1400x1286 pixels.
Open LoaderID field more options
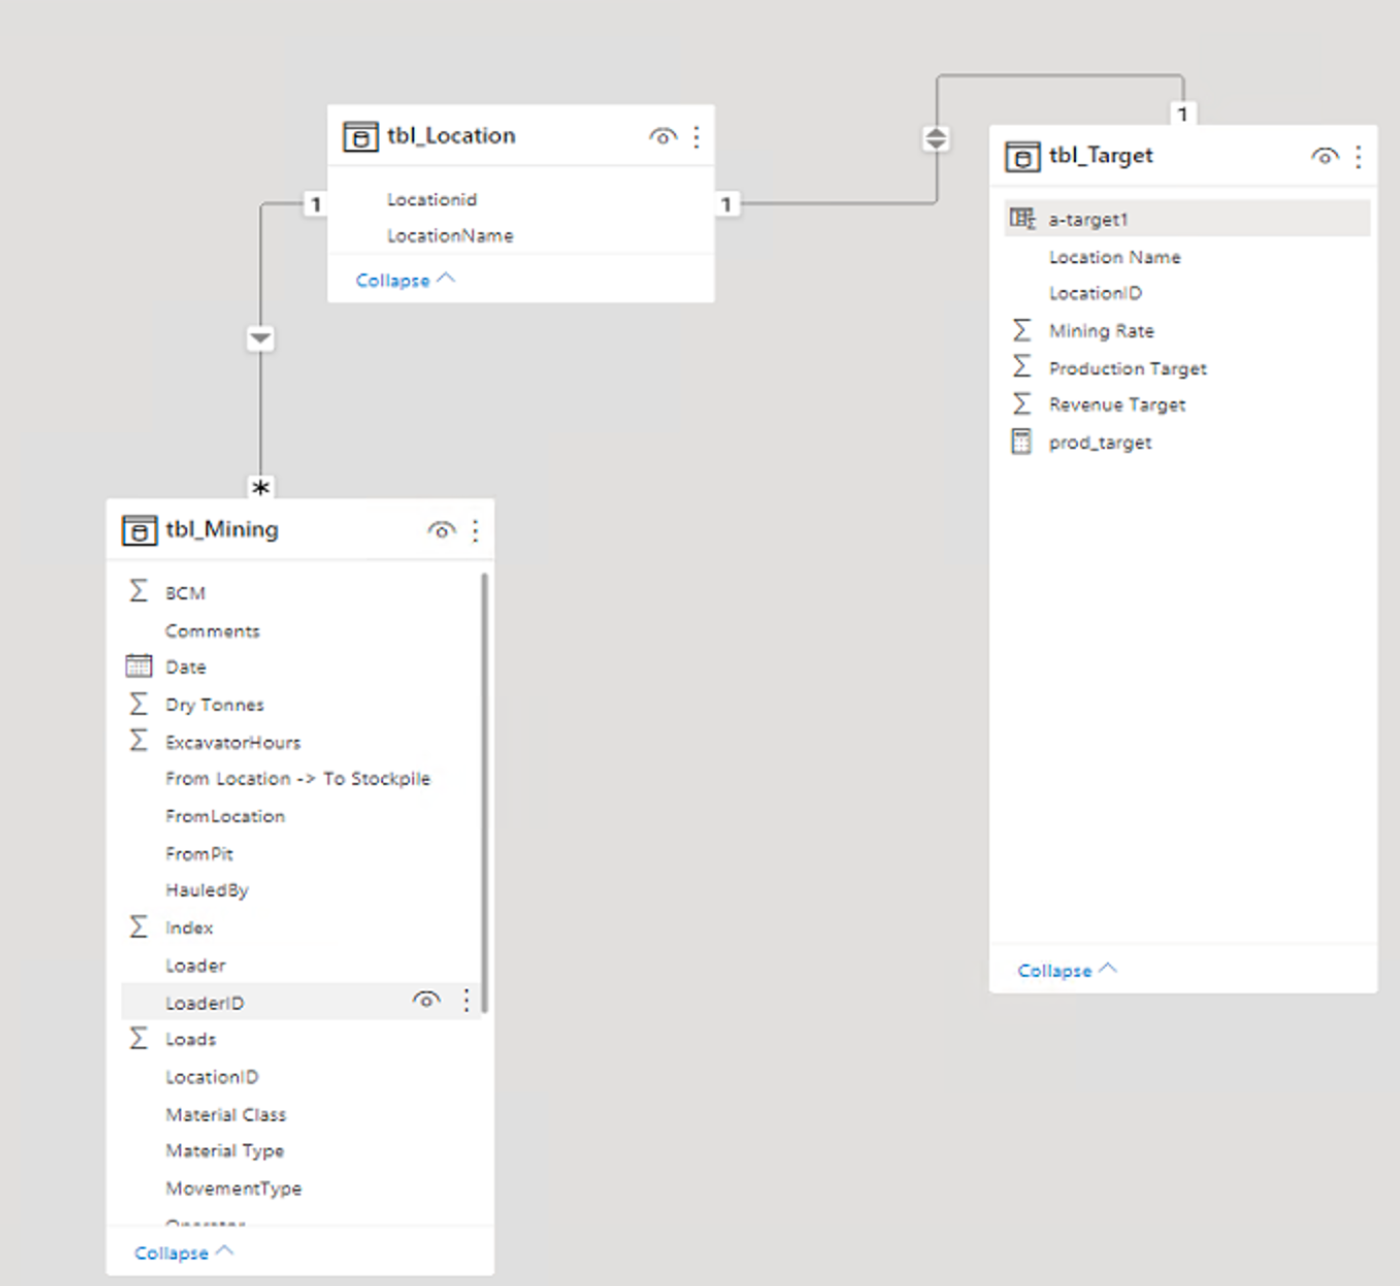(x=466, y=1000)
